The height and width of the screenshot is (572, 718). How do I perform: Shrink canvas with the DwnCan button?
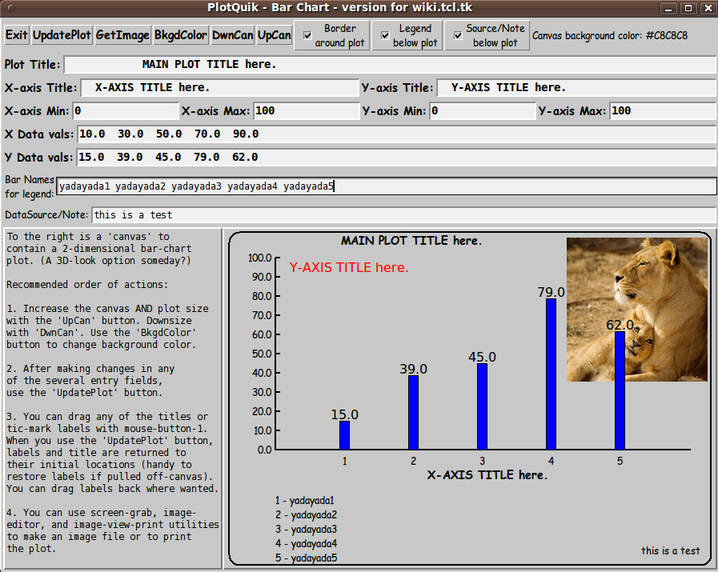pos(232,35)
